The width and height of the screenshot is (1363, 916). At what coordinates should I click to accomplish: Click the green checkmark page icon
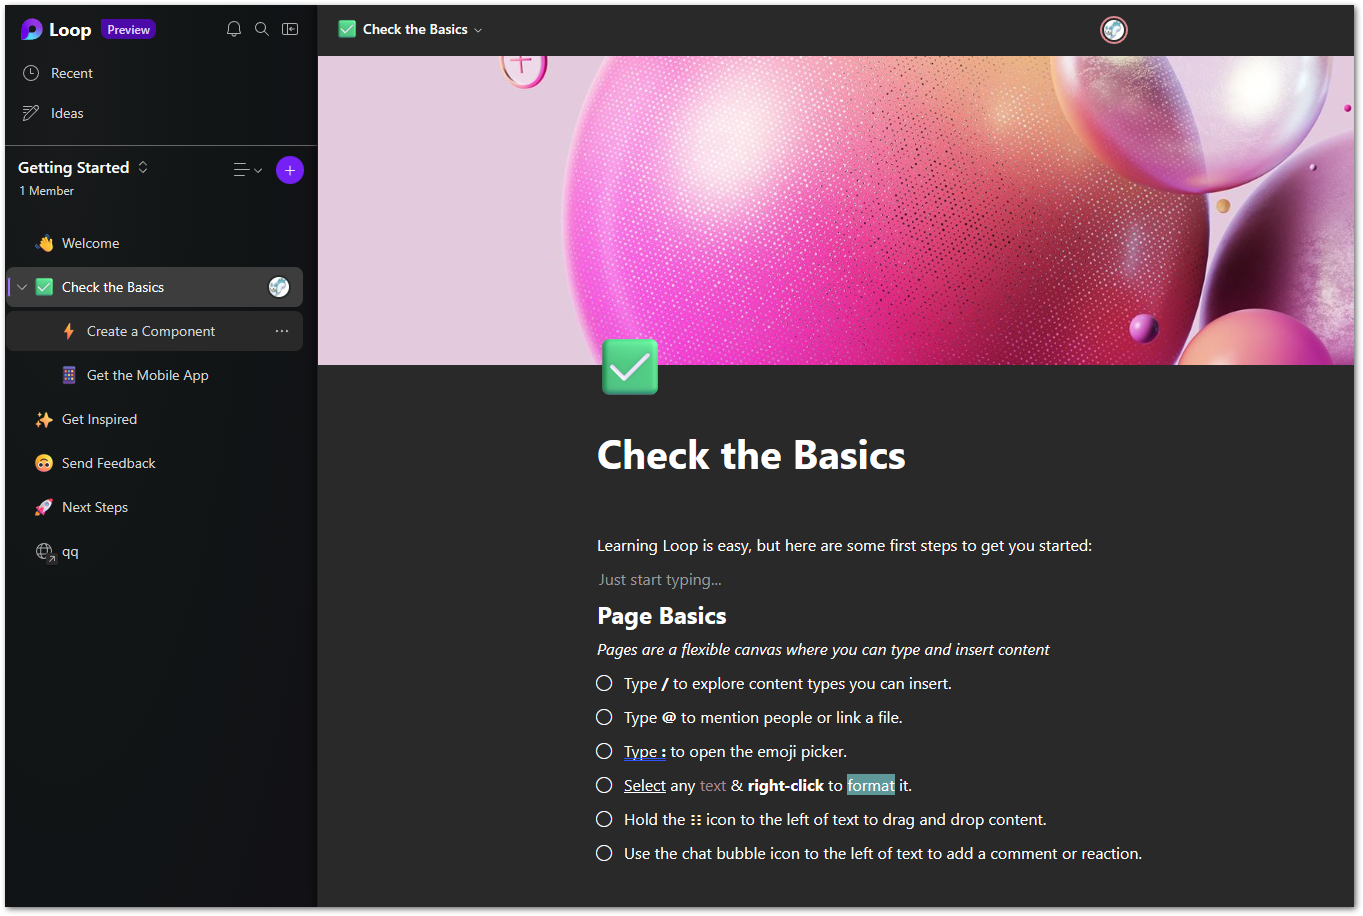[x=630, y=367]
